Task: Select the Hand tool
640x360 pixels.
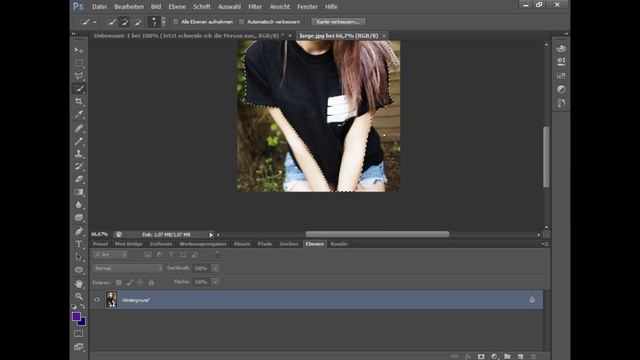Action: [79, 283]
